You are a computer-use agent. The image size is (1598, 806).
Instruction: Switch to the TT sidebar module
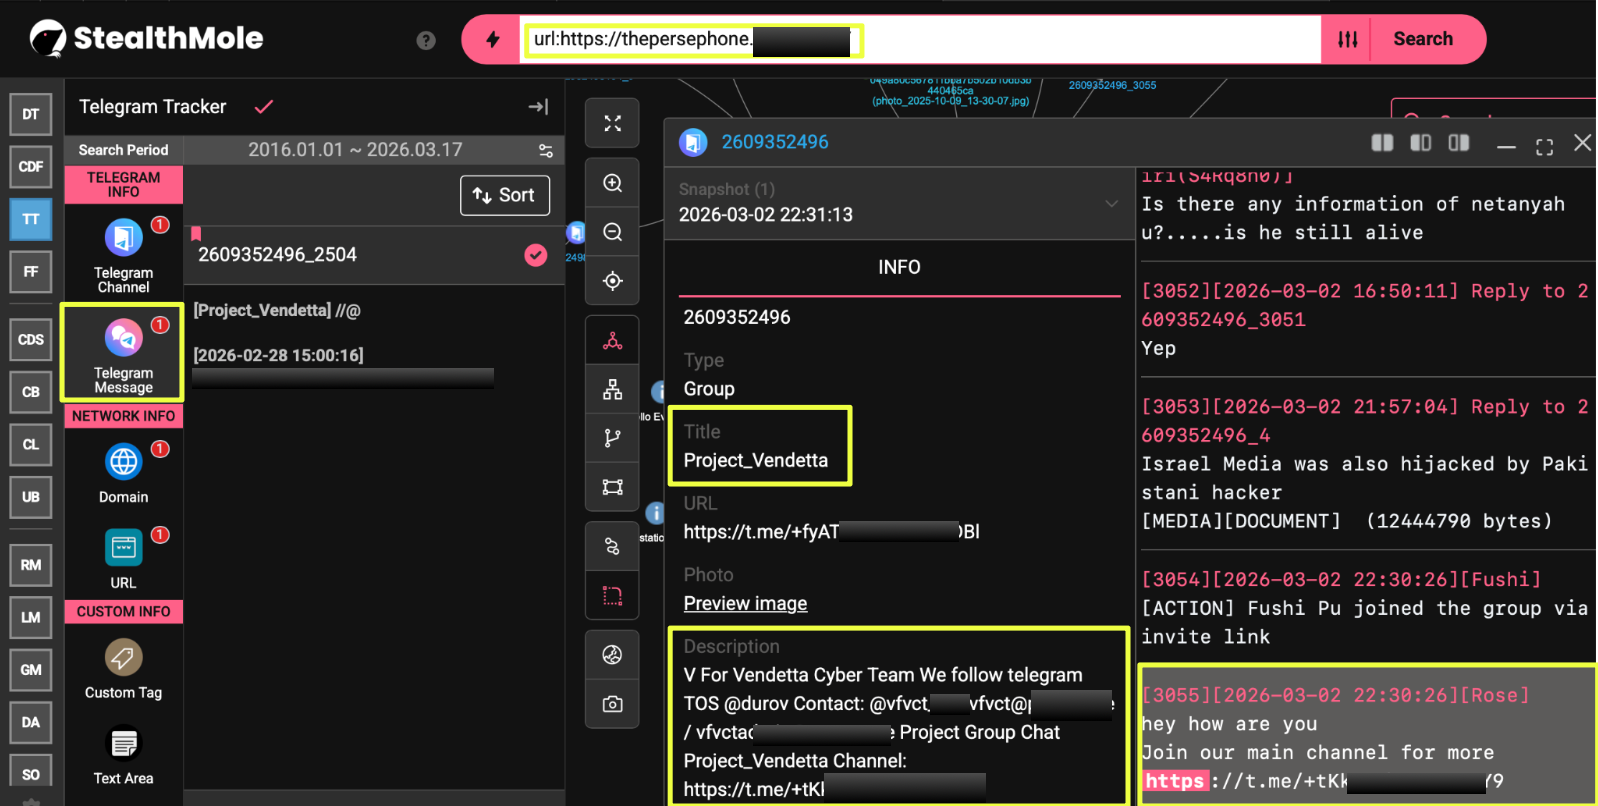[31, 219]
